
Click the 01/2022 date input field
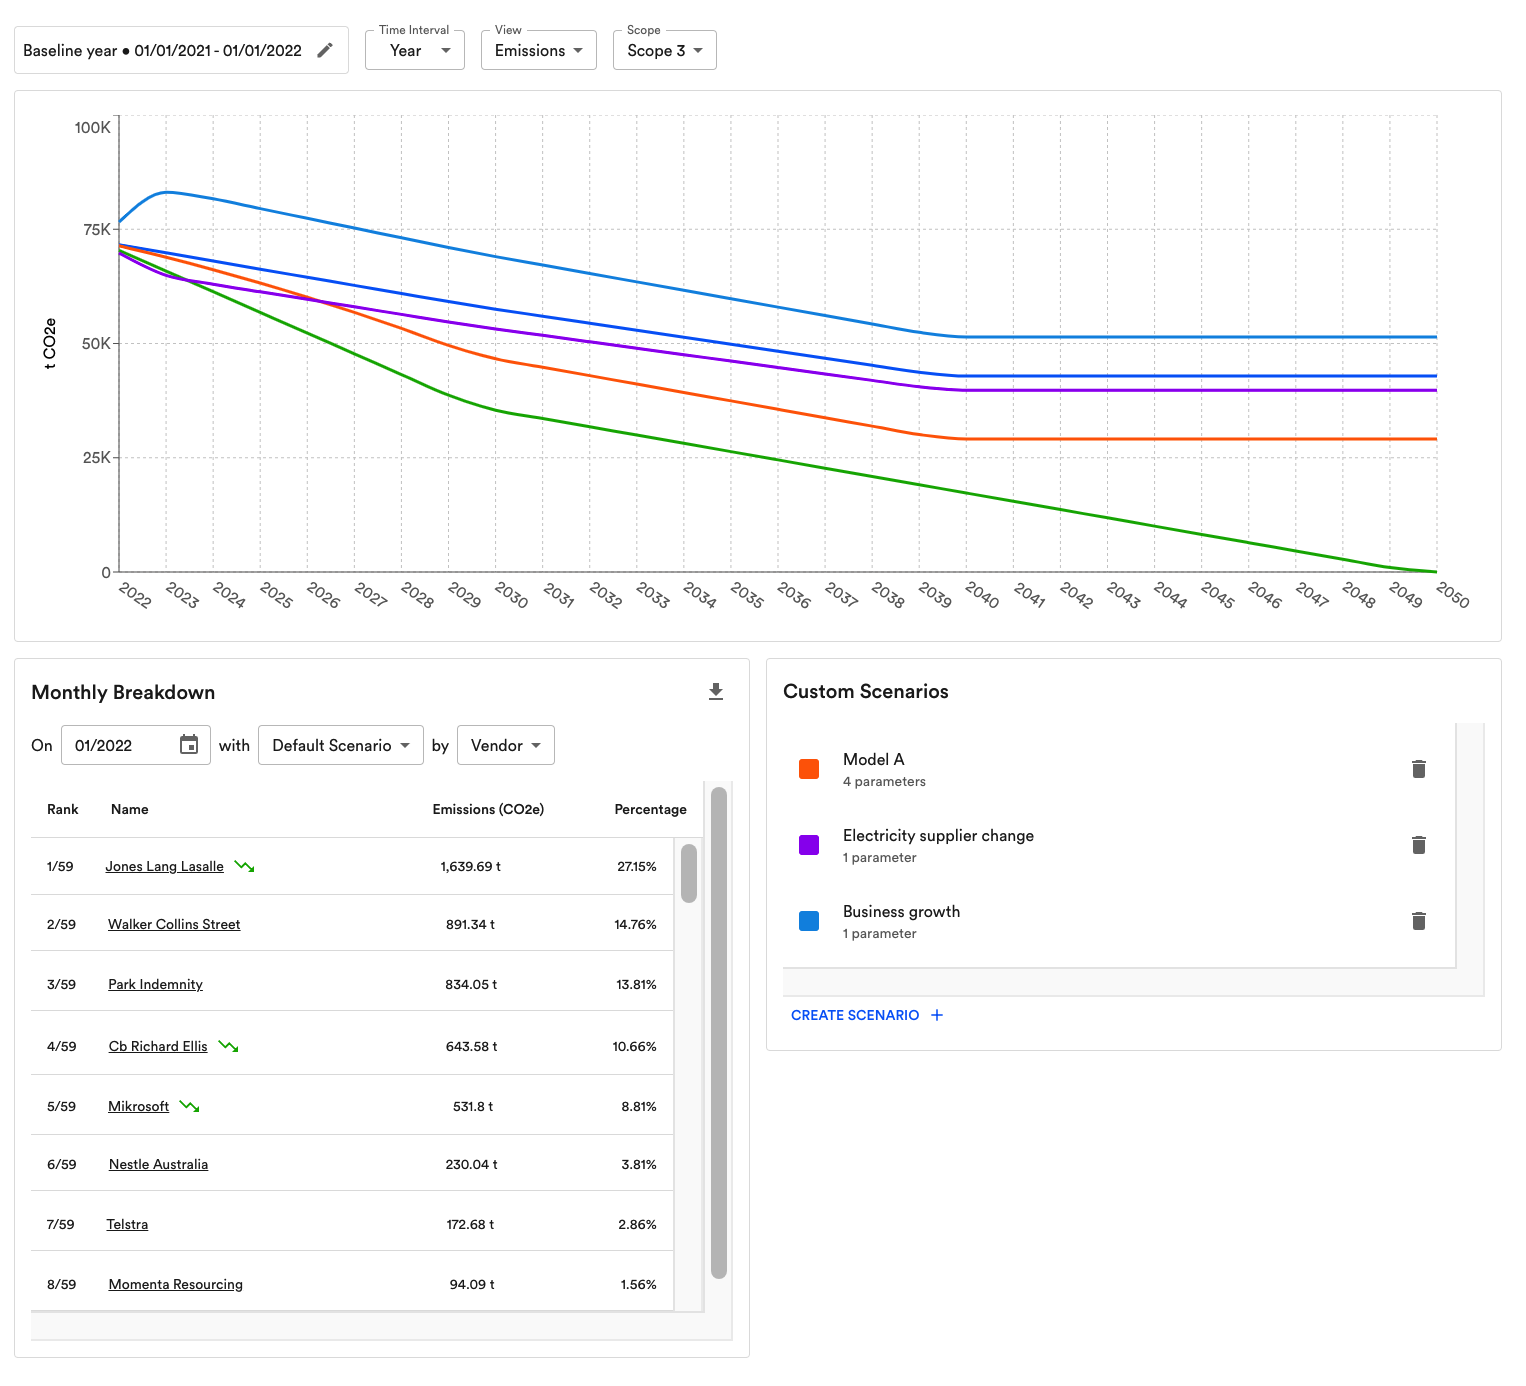[x=136, y=745]
